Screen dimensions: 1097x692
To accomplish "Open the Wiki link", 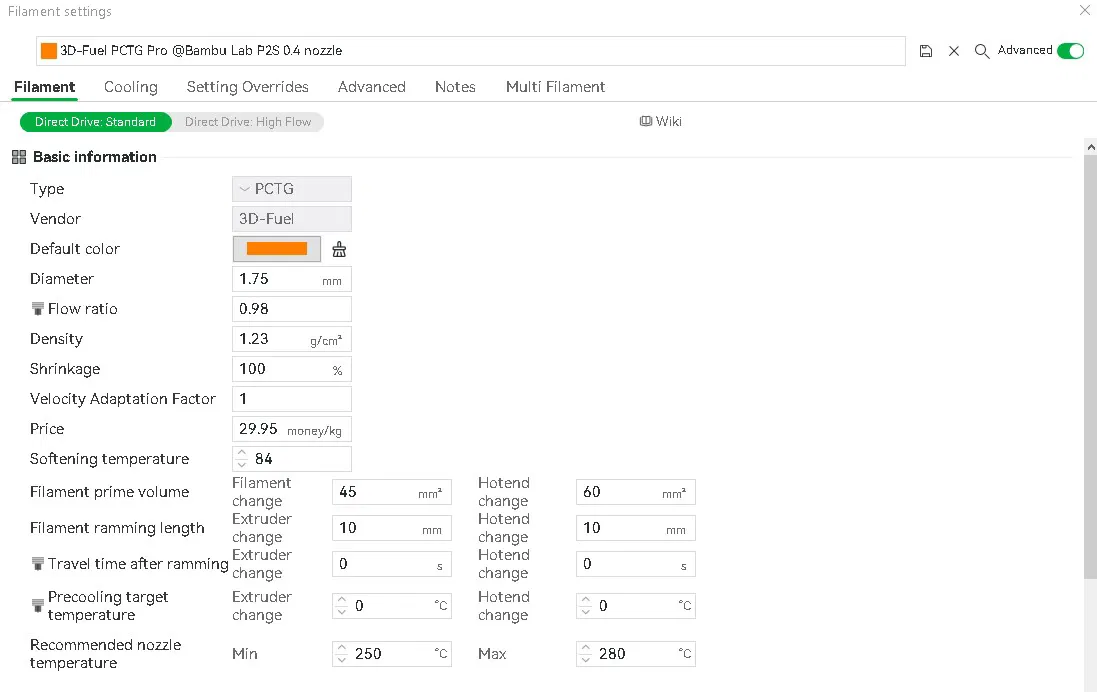I will 661,122.
